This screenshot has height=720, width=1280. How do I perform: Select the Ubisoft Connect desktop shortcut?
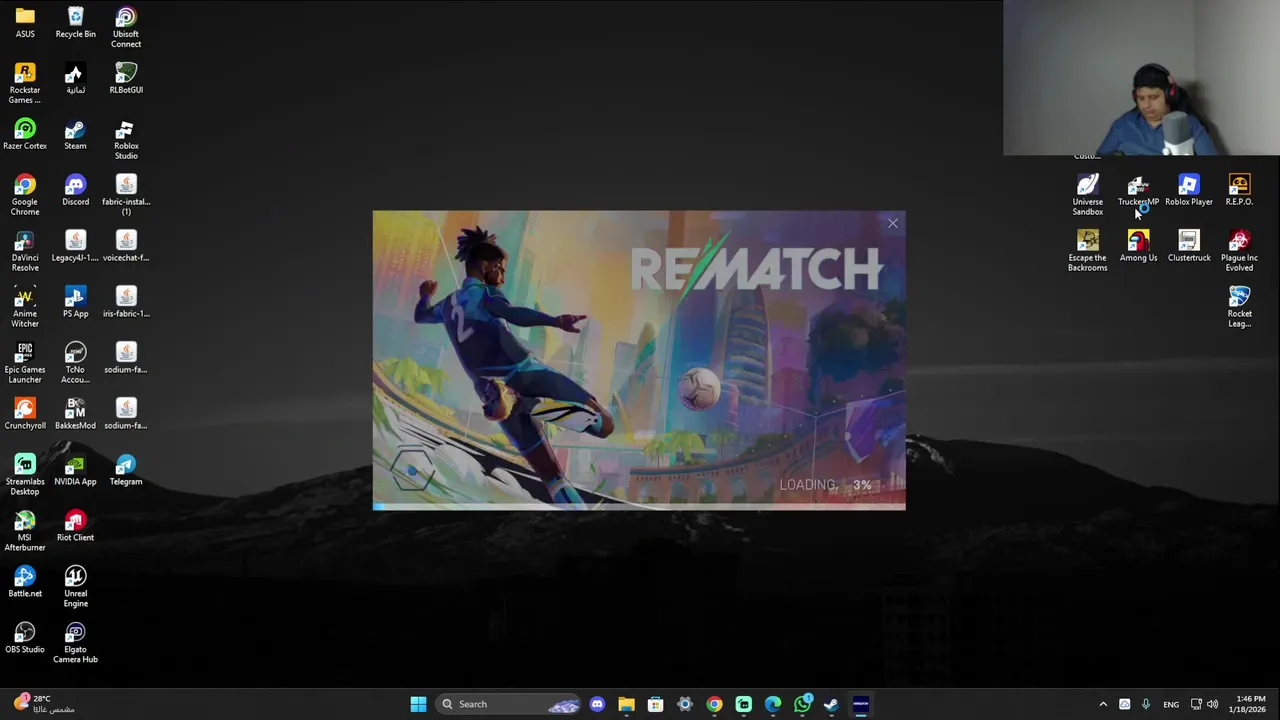coord(126,27)
